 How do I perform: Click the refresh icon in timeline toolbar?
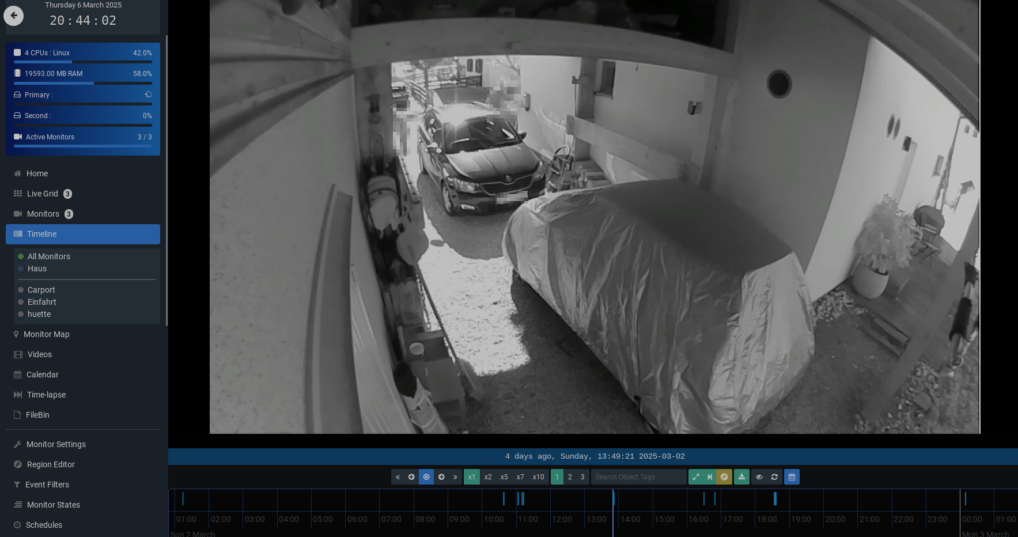pyautogui.click(x=774, y=477)
